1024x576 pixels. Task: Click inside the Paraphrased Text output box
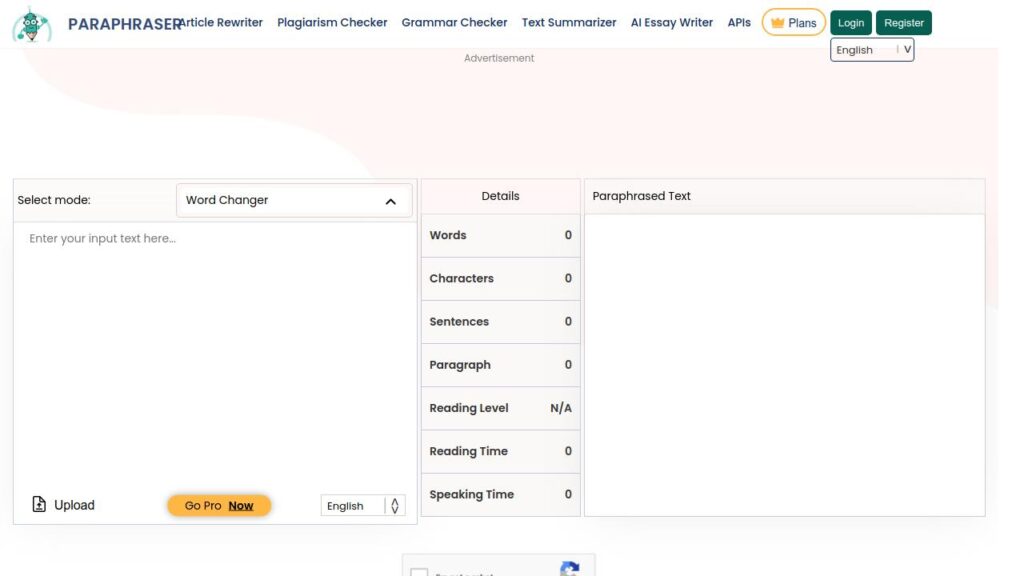784,365
